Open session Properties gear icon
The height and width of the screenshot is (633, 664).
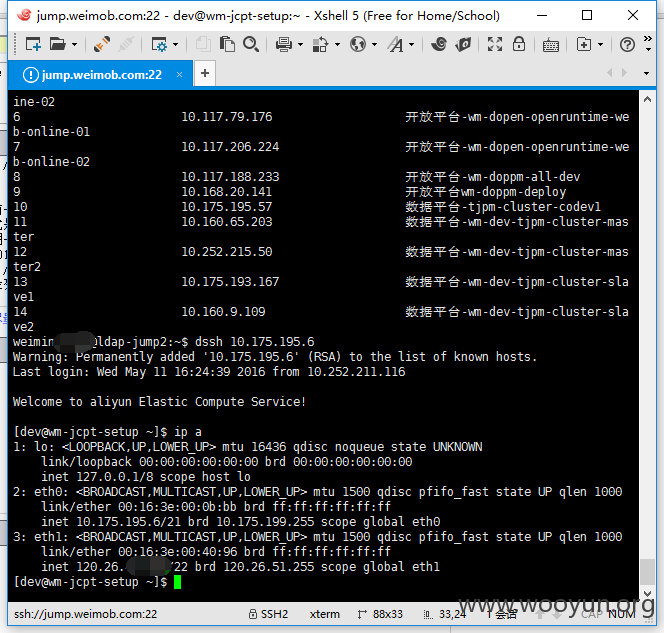159,44
